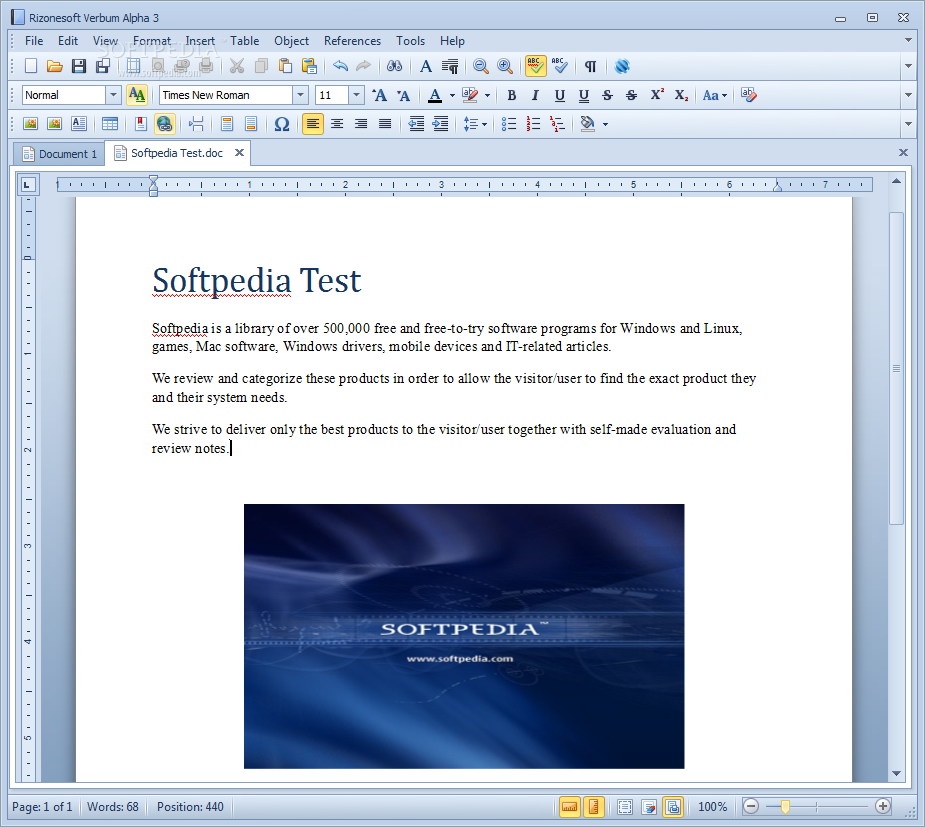Open the Font dialog icon (large A)

[x=426, y=66]
